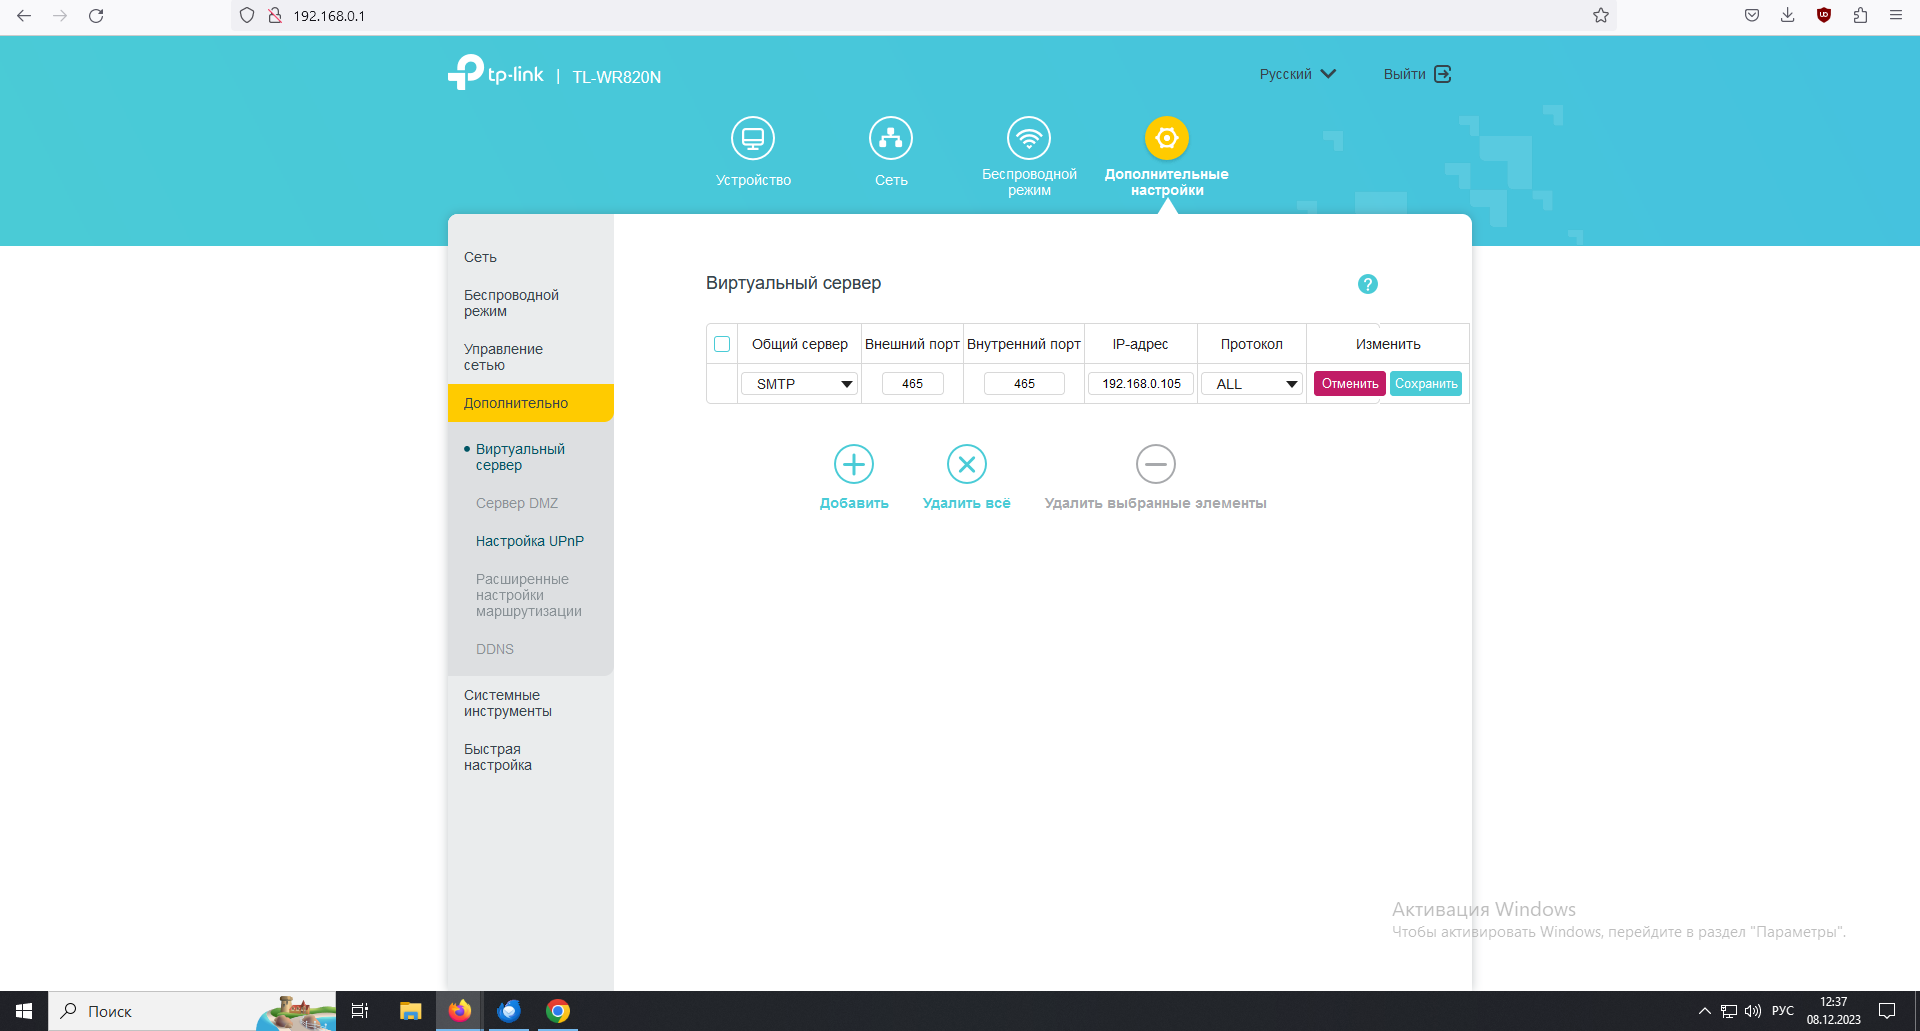Open the Беспроводной режим wireless icon
This screenshot has height=1031, width=1920.
pyautogui.click(x=1028, y=138)
